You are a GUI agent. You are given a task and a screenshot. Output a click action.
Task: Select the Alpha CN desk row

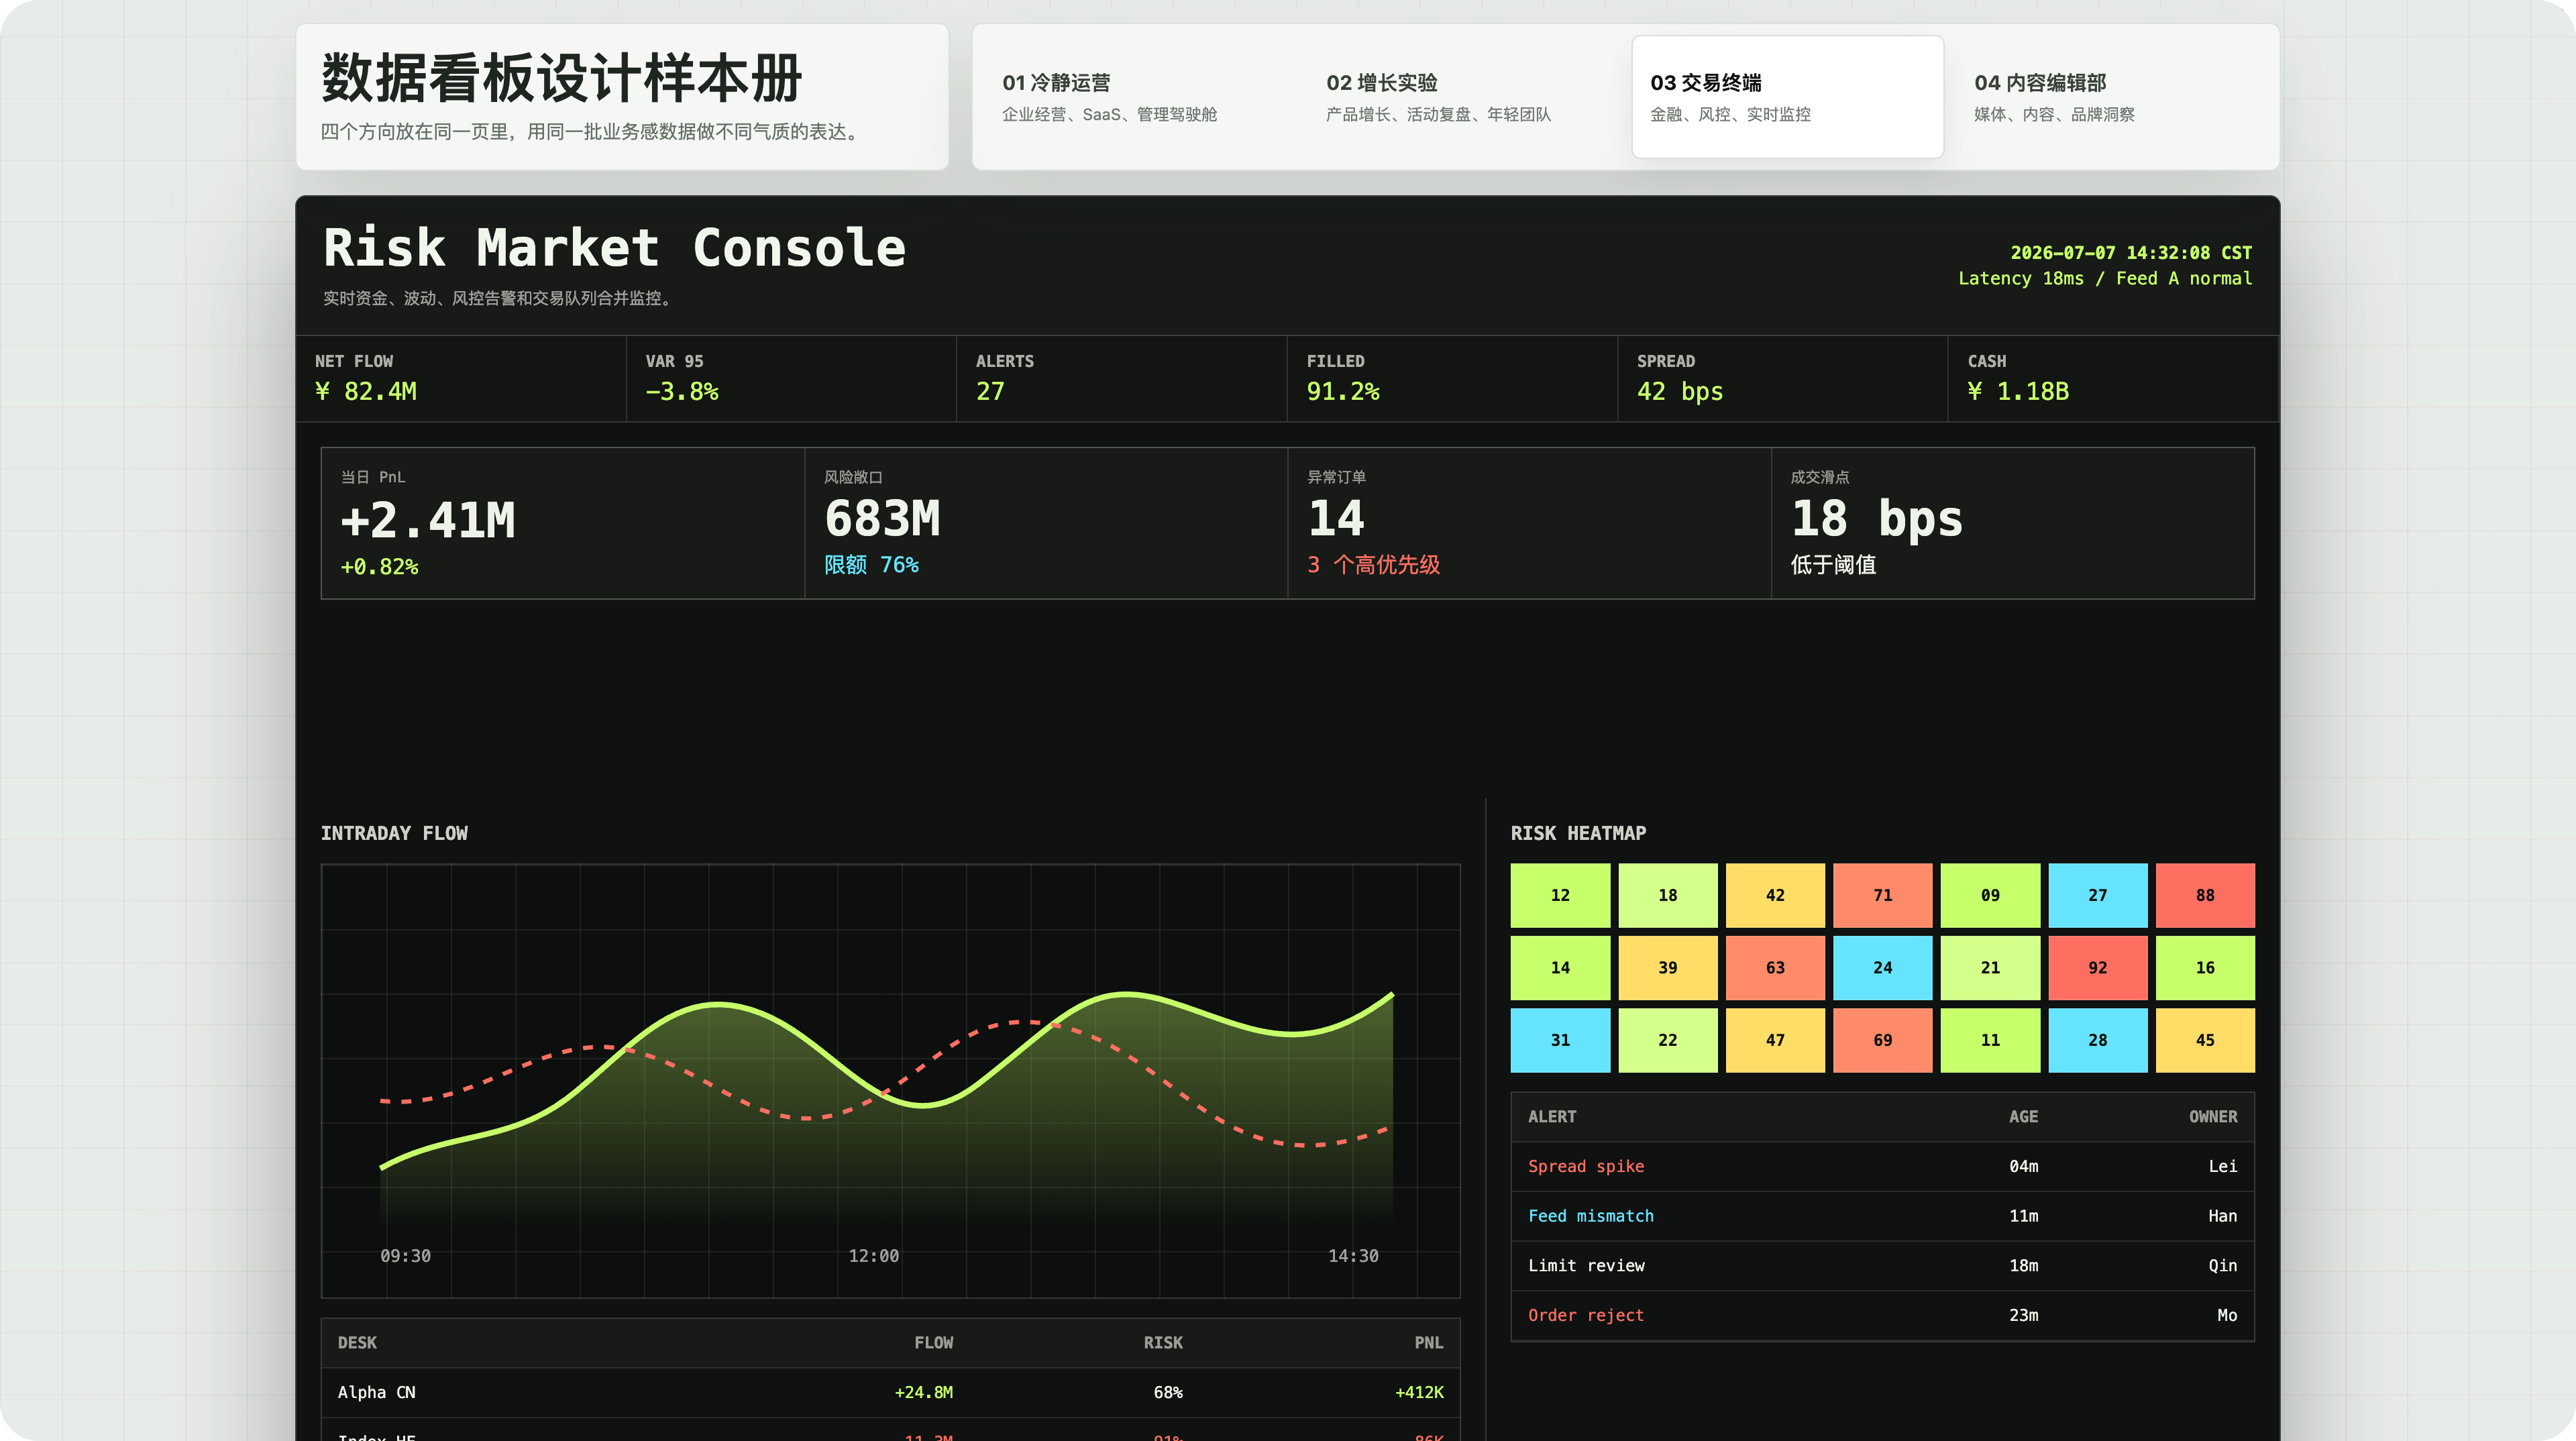pos(890,1392)
